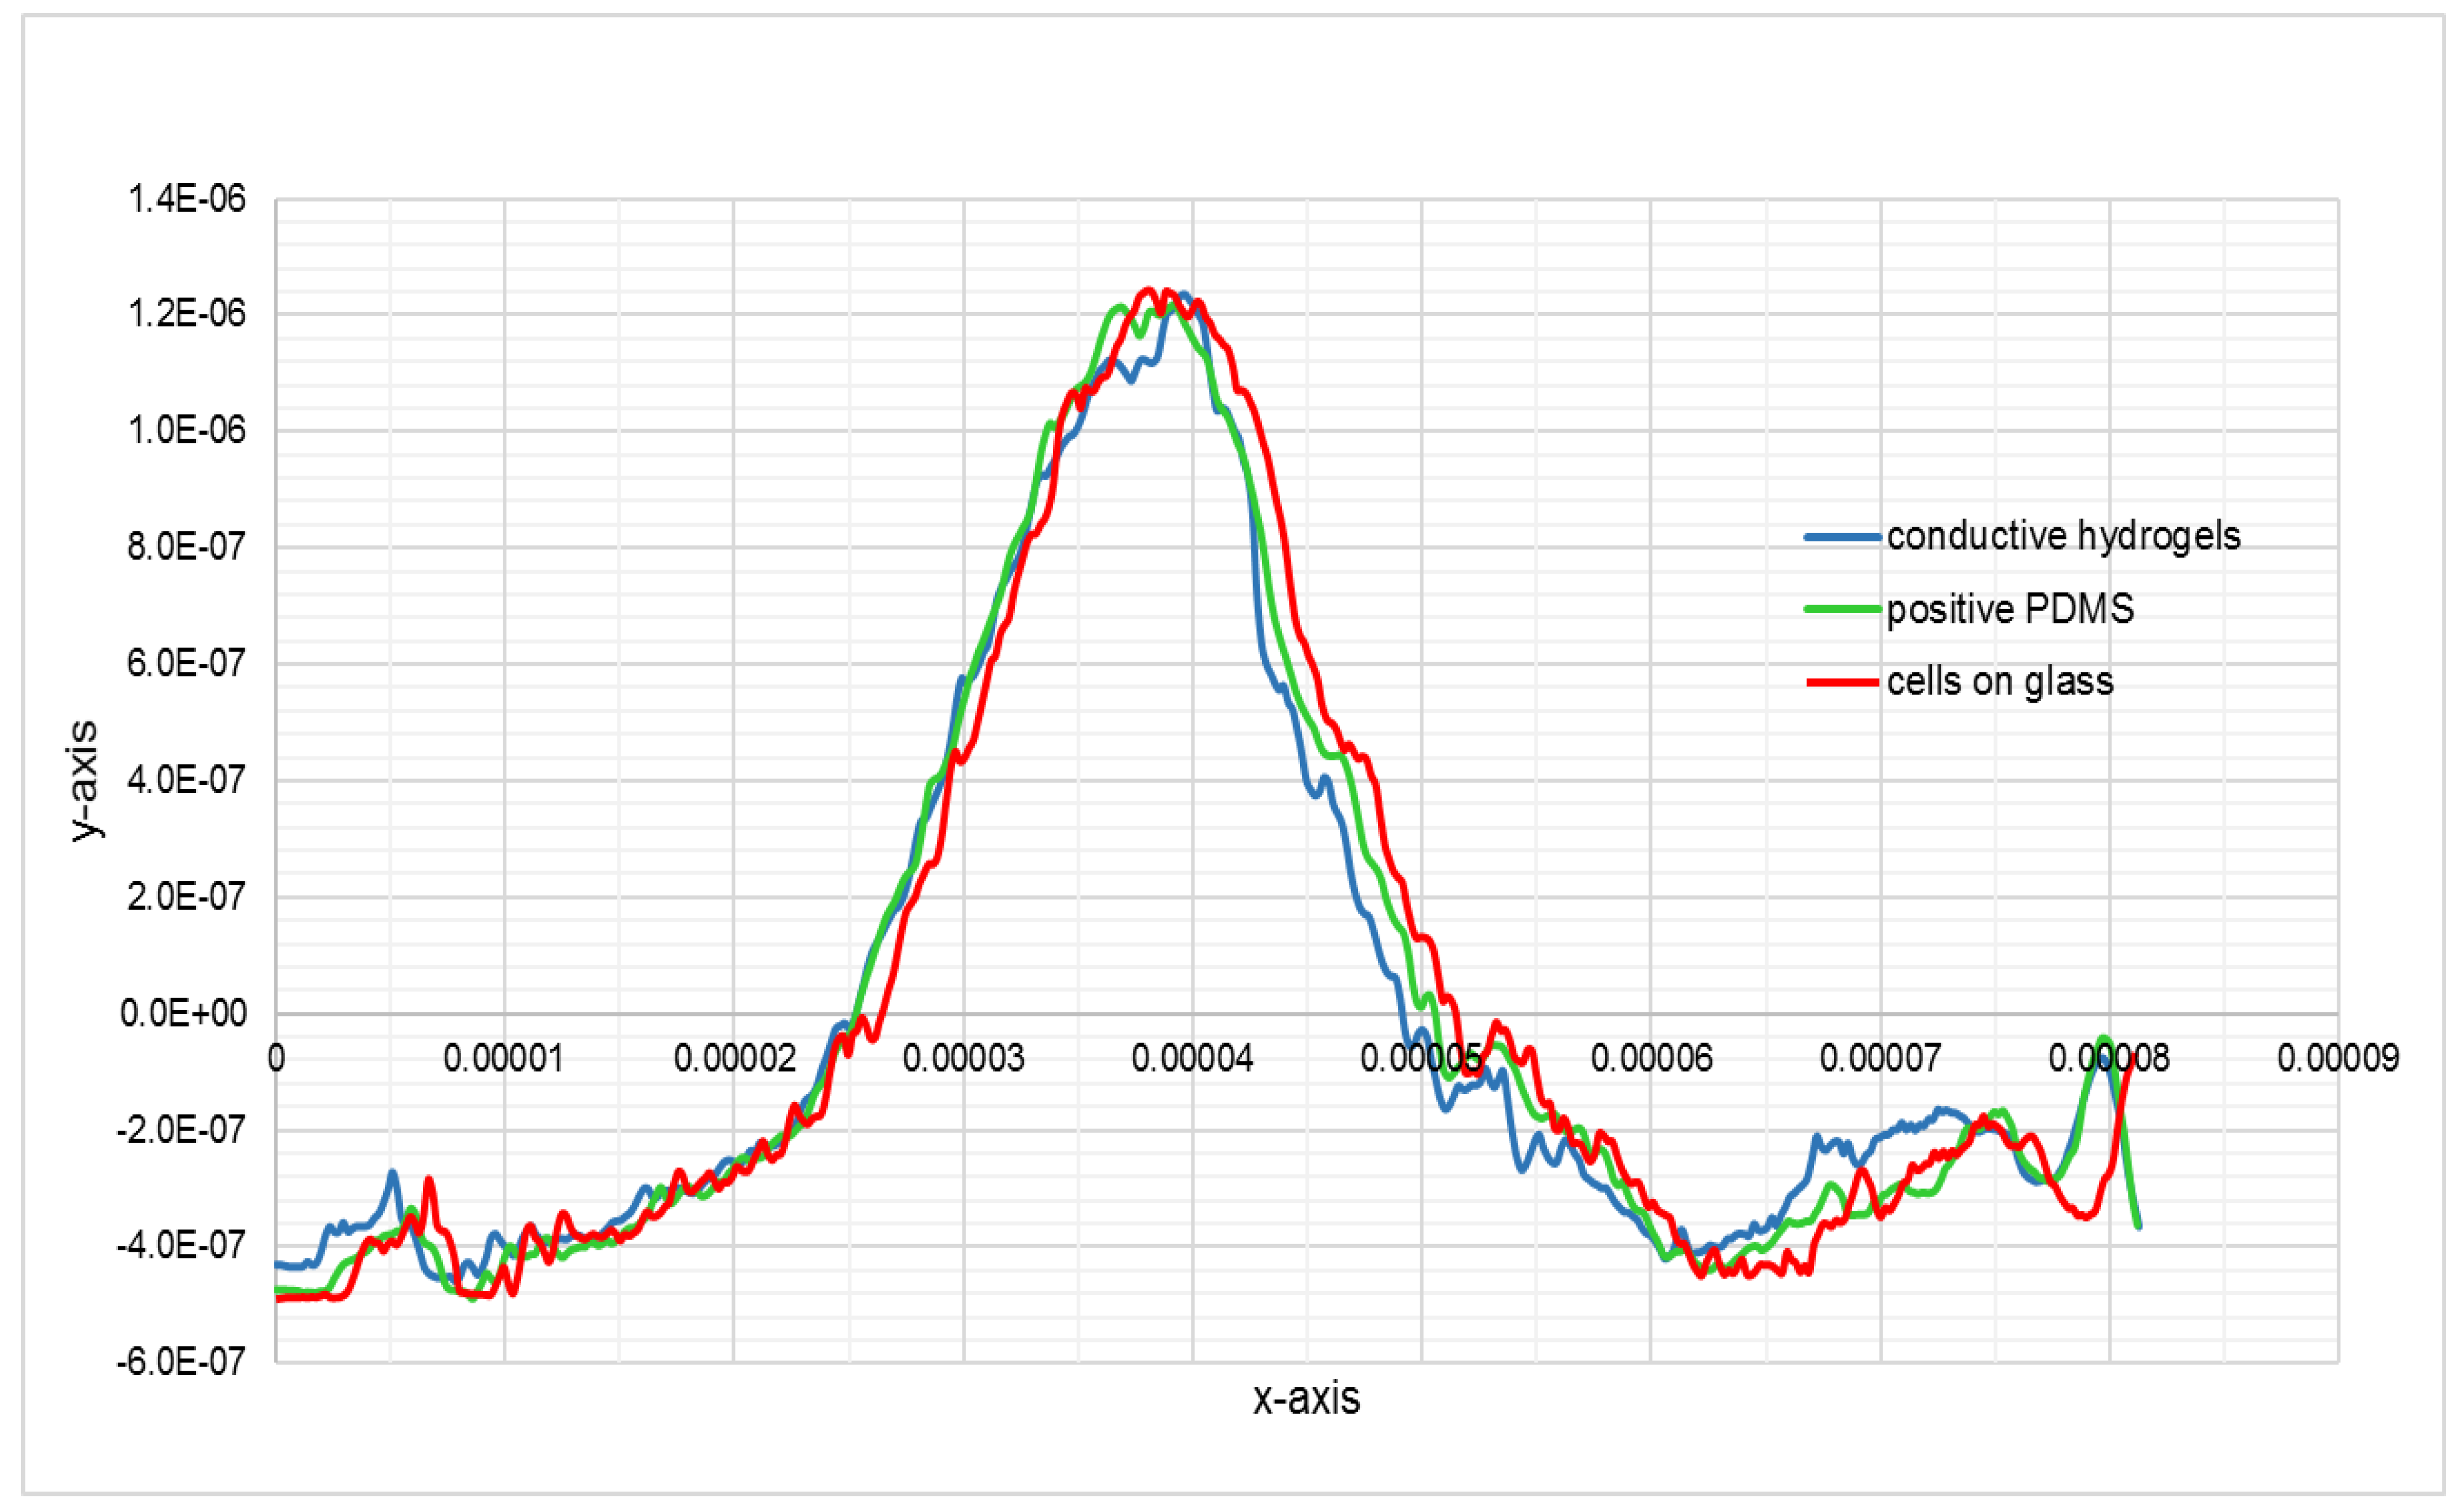
Task: Click the 0.00006 x-axis tick label
Action: tap(1651, 1058)
